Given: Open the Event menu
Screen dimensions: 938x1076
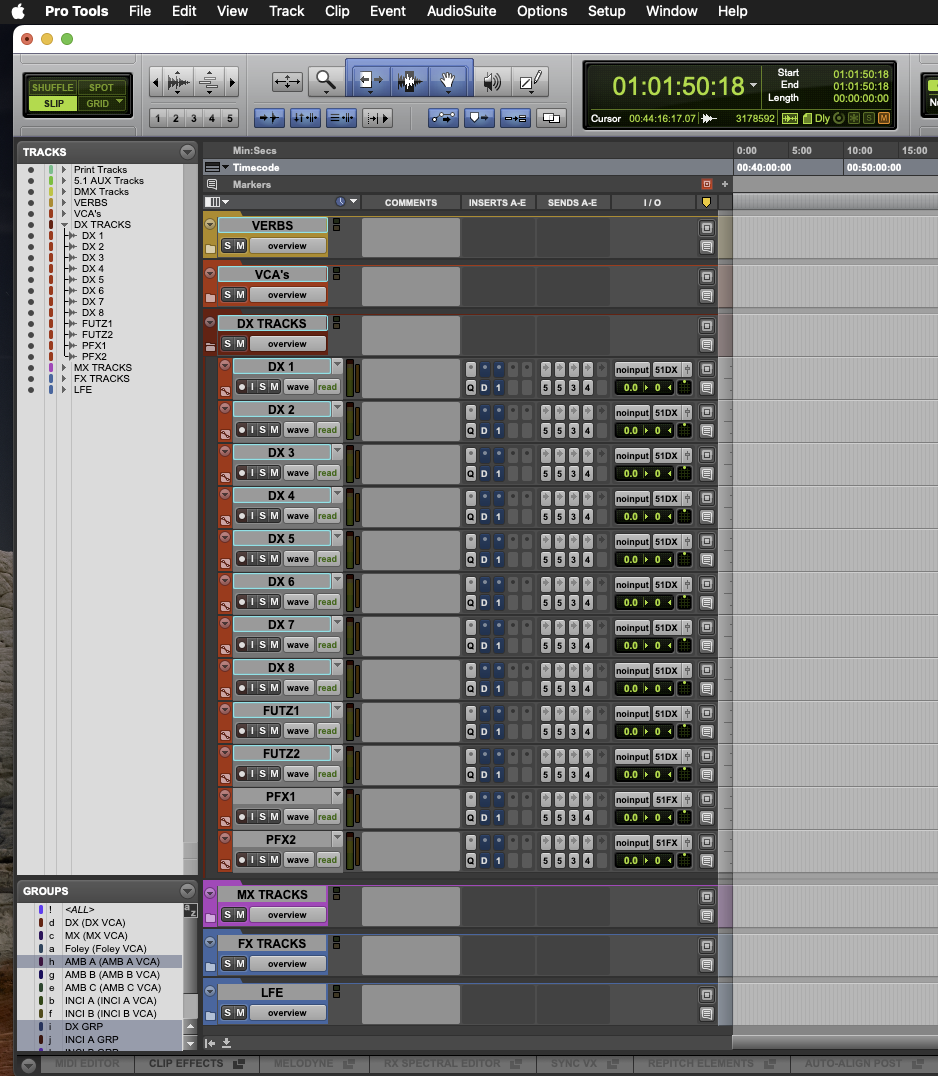Looking at the screenshot, I should (x=388, y=11).
